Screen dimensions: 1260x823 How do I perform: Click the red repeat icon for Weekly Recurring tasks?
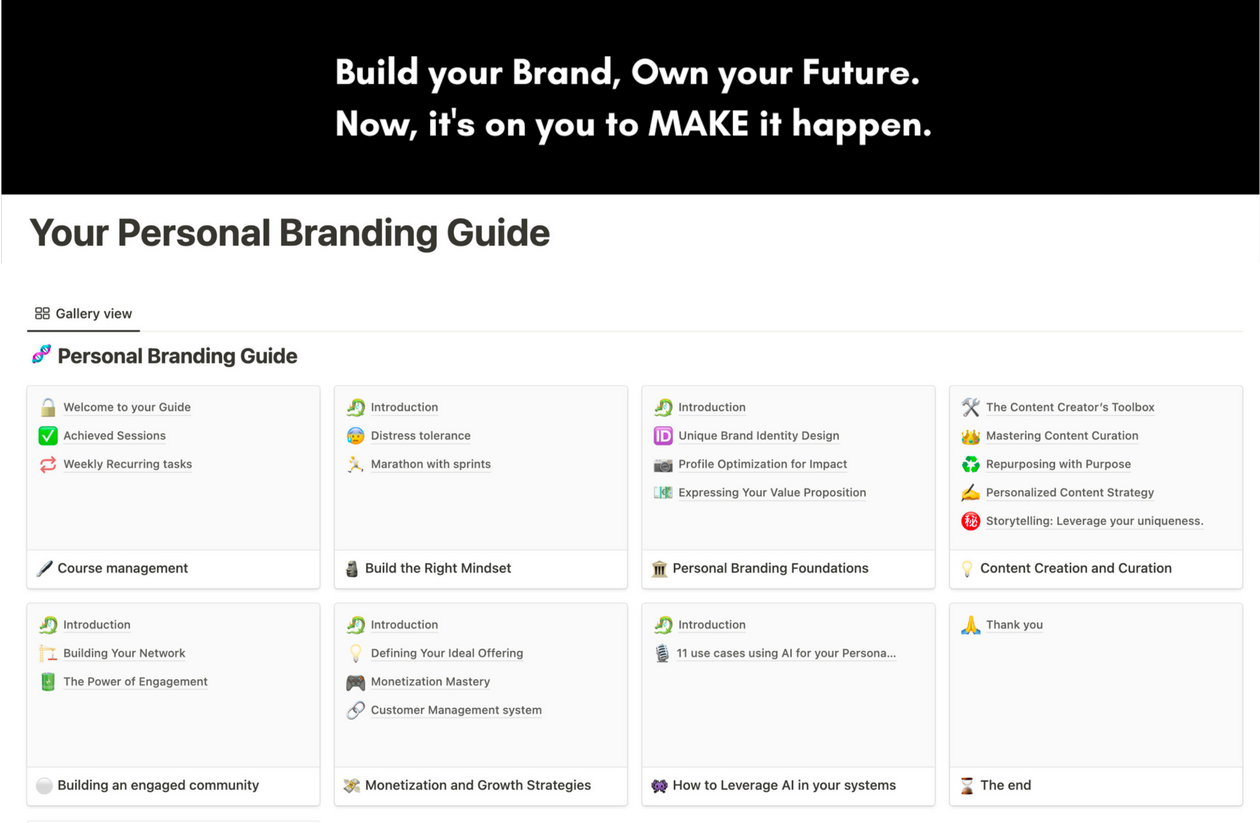(x=48, y=464)
